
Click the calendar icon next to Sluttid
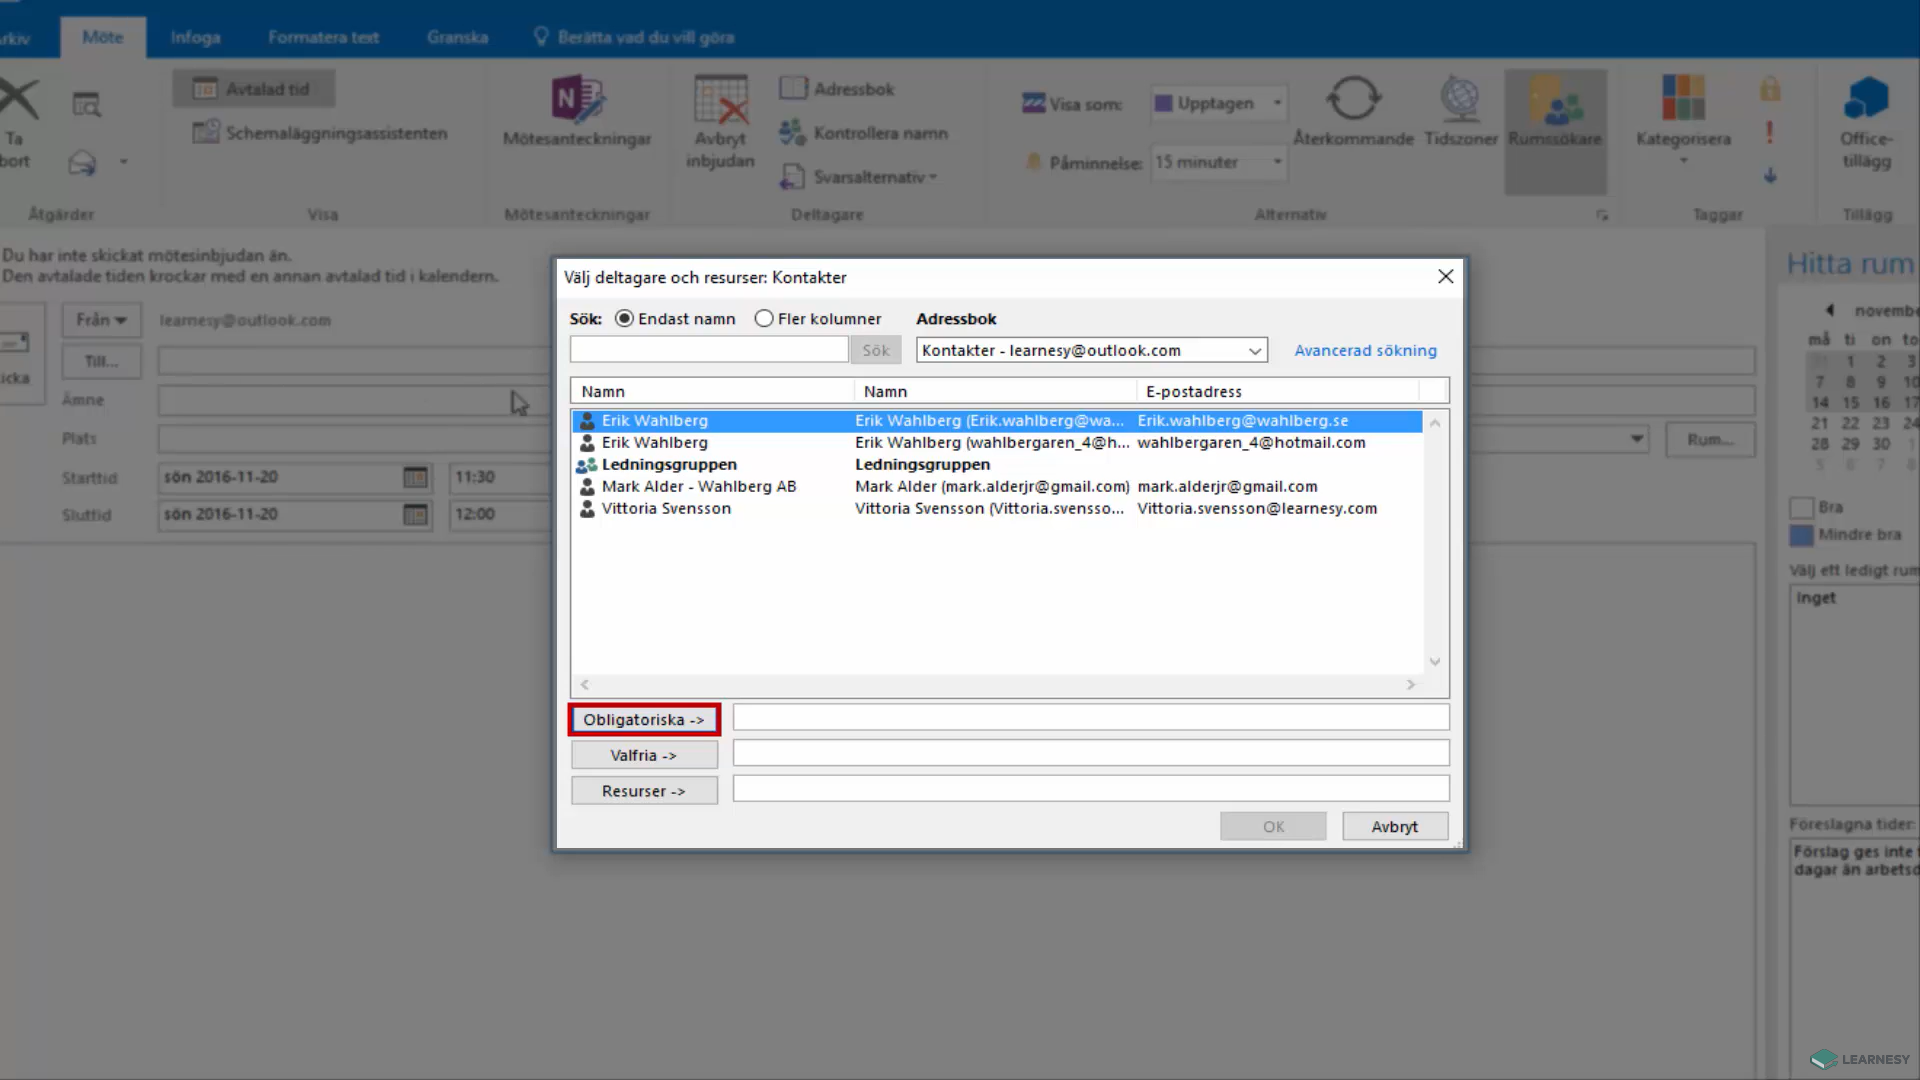click(415, 515)
